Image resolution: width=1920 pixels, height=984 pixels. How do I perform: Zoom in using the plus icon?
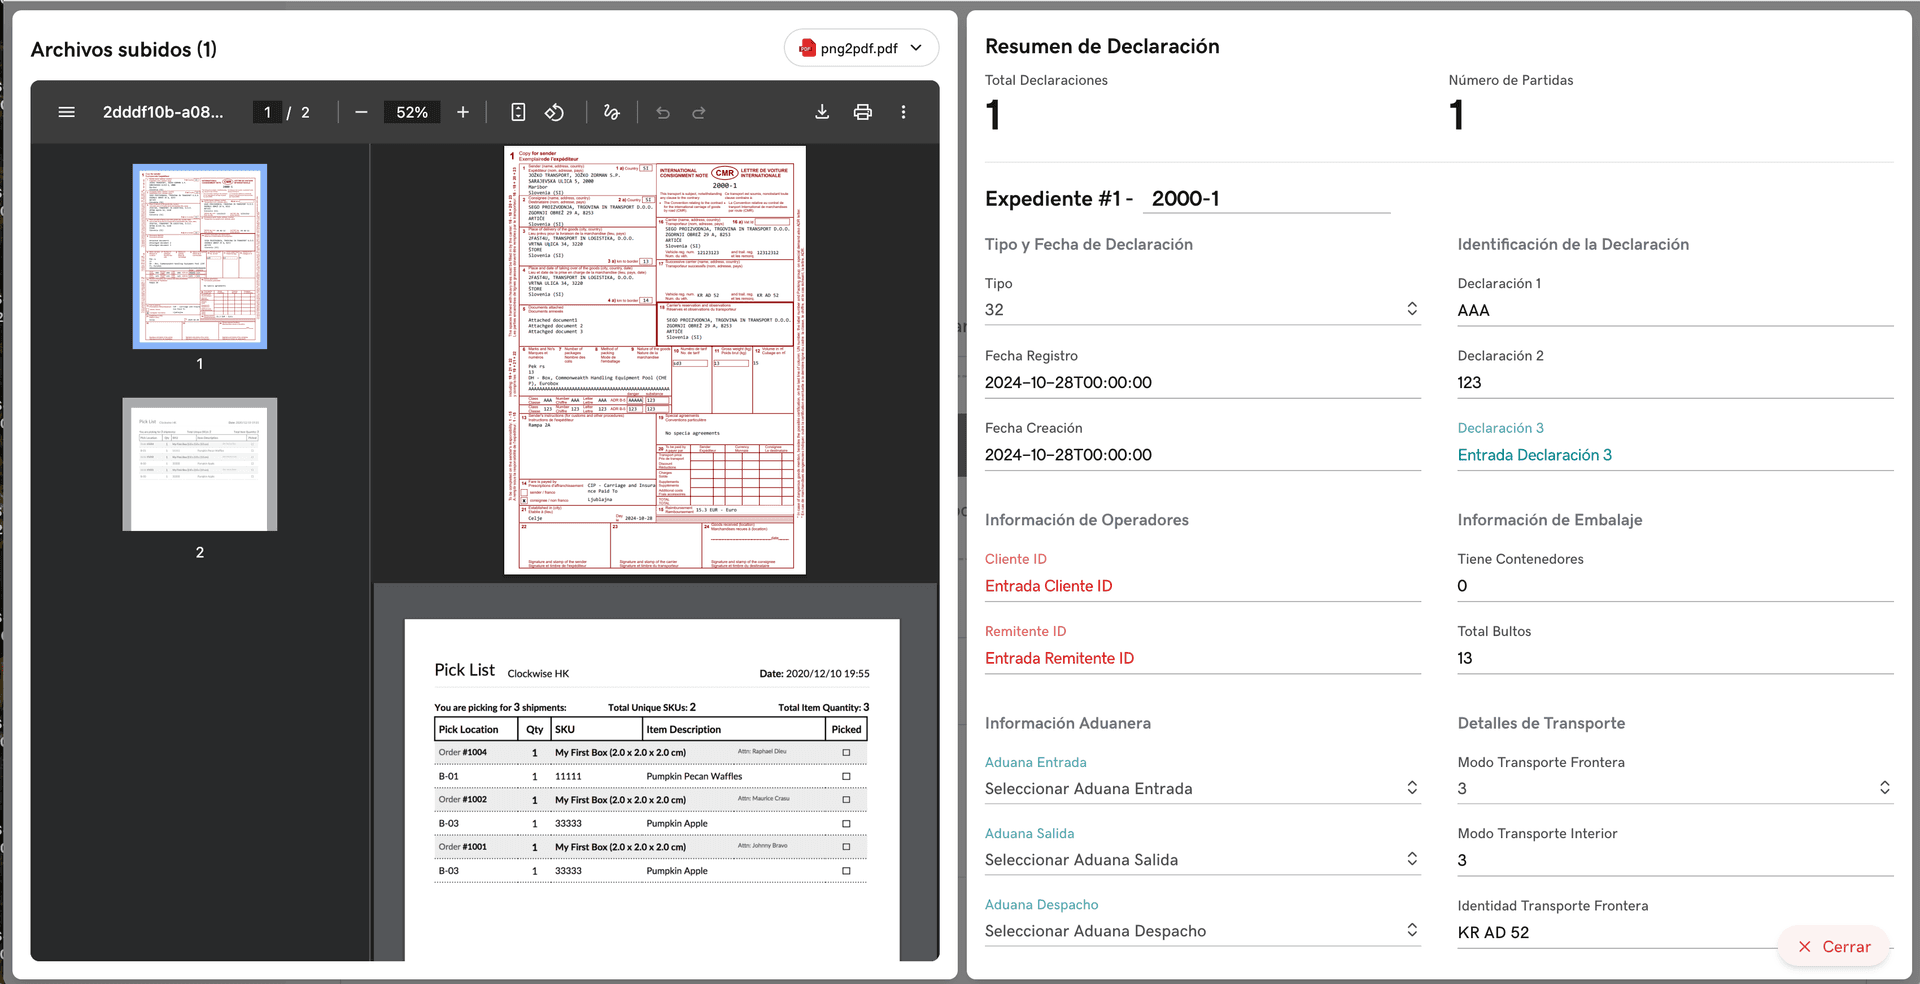tap(463, 112)
